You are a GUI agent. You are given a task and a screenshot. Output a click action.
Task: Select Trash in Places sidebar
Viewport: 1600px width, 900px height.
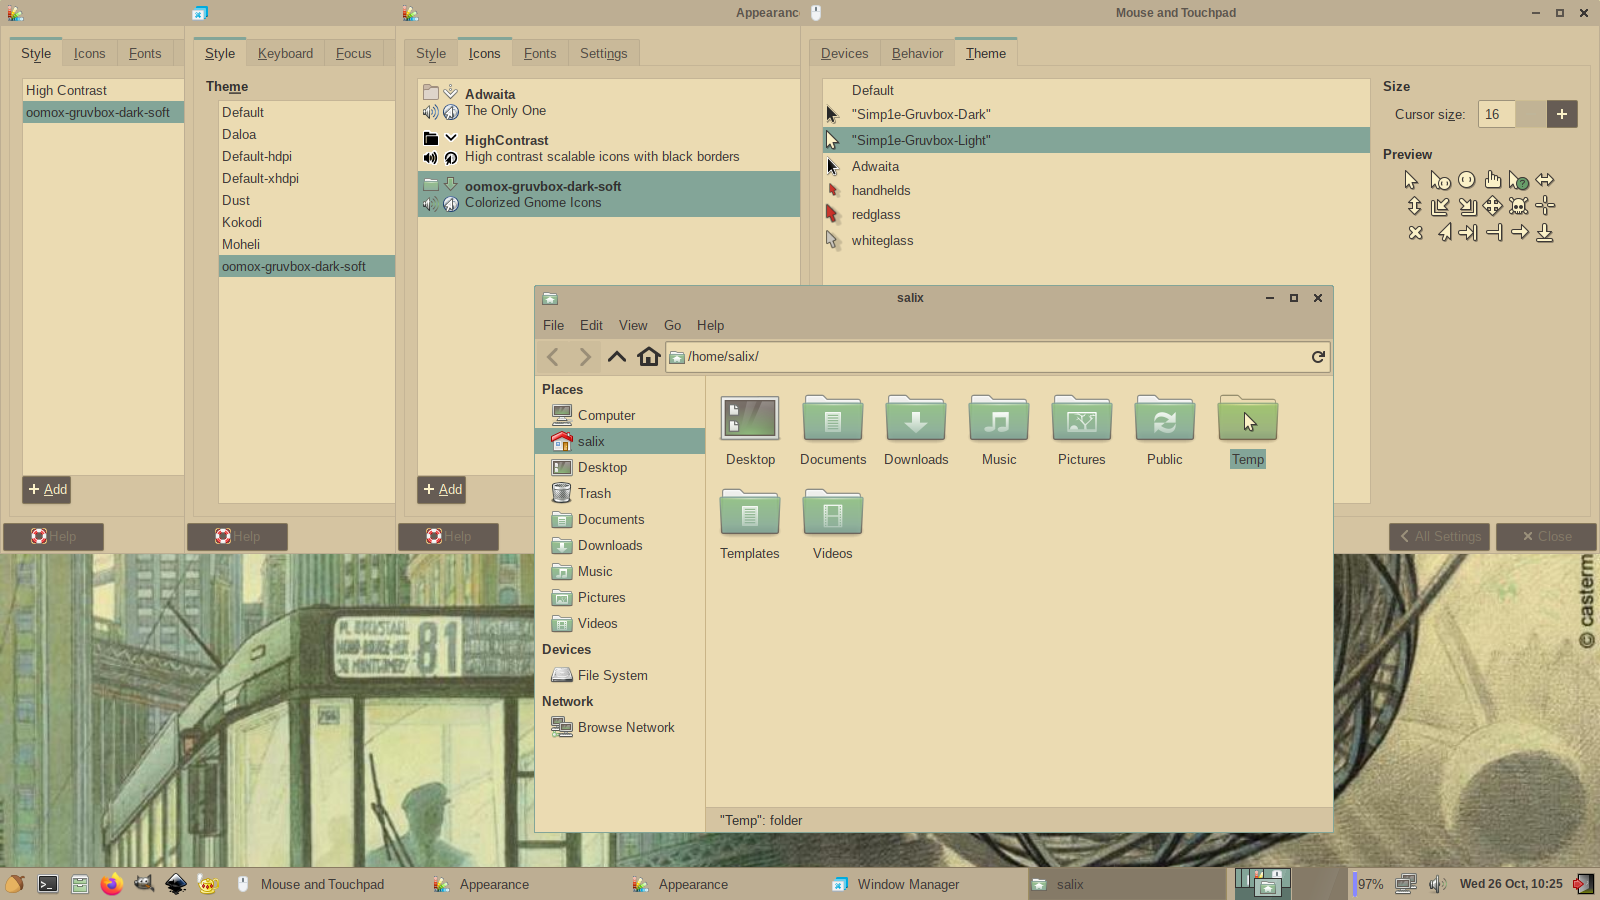pos(620,493)
